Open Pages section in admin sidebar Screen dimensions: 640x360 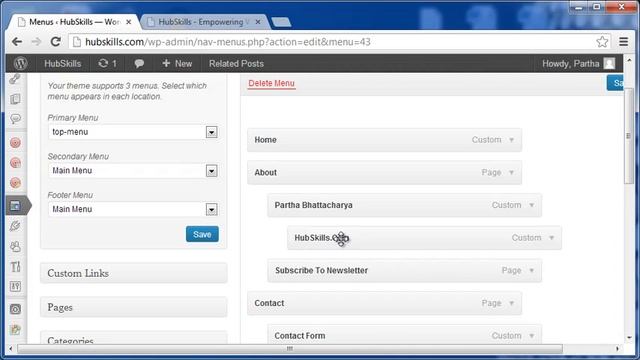(15, 99)
